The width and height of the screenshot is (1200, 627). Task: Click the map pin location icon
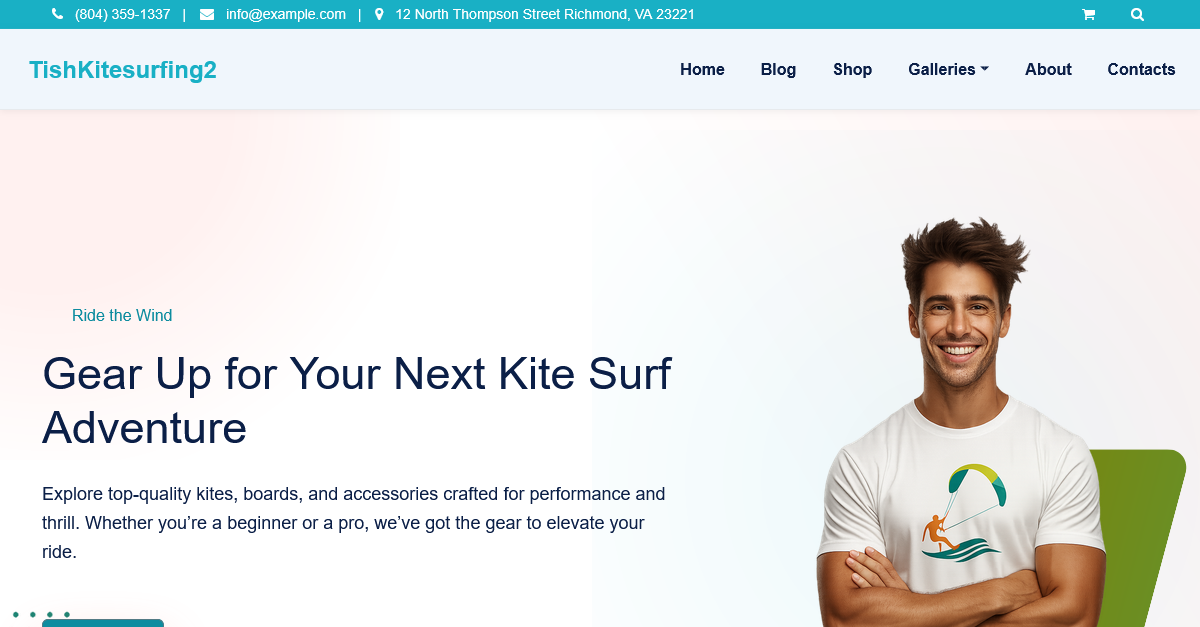coord(379,14)
